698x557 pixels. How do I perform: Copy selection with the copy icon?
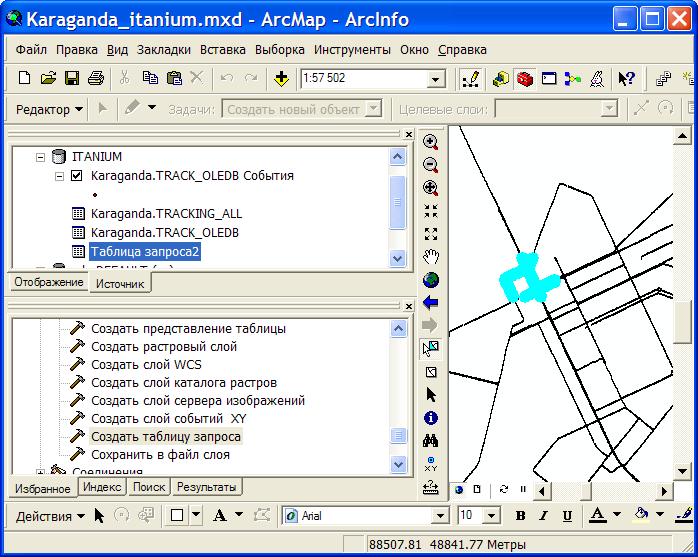(x=150, y=79)
